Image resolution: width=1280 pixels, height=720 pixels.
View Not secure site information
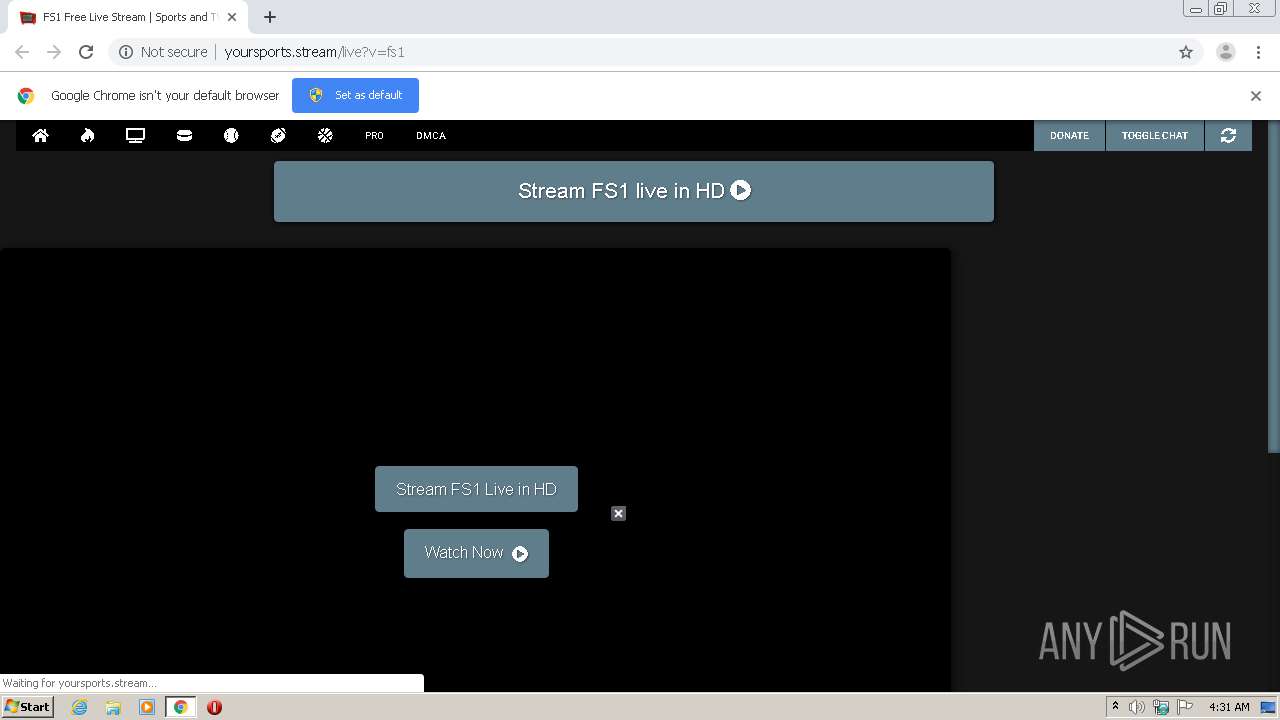coord(163,52)
